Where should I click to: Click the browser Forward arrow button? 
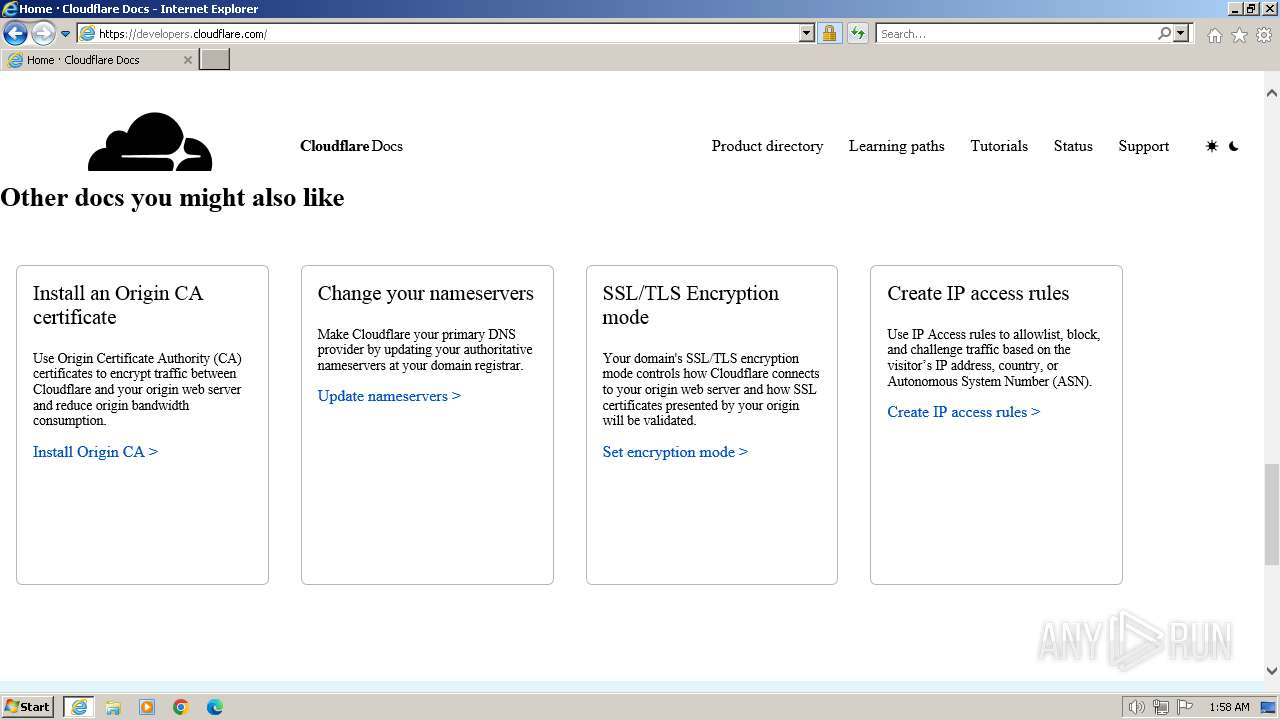click(x=43, y=33)
